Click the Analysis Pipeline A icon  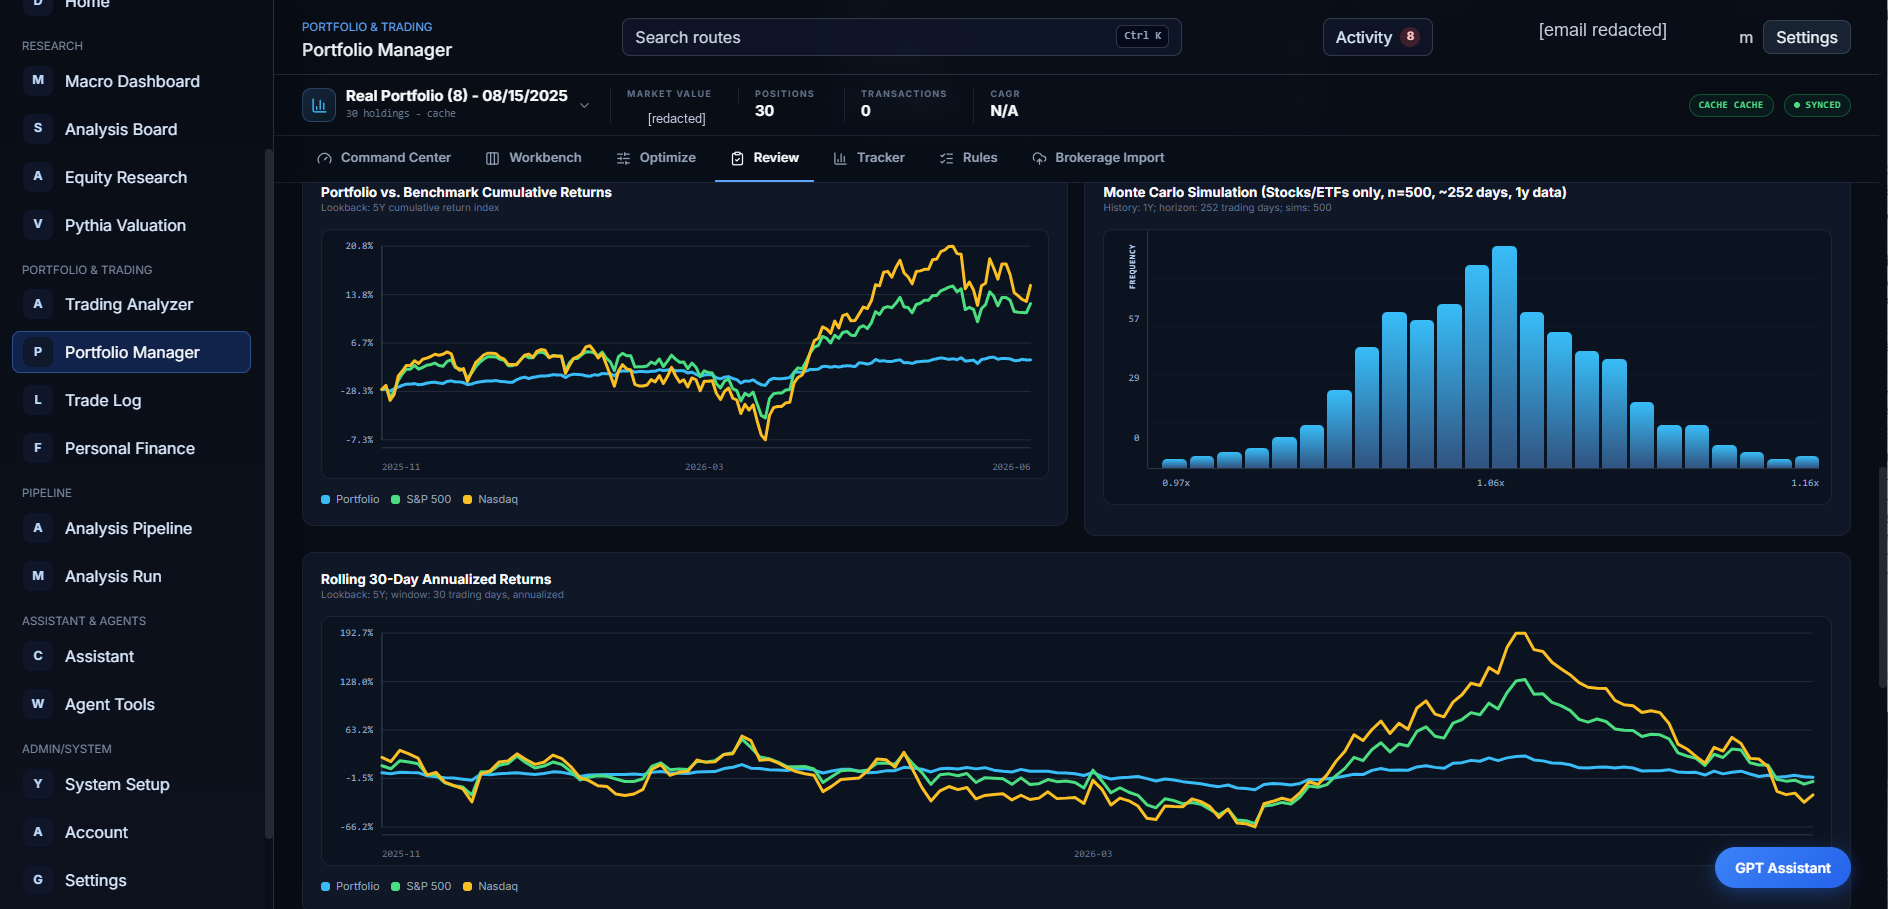pos(38,528)
